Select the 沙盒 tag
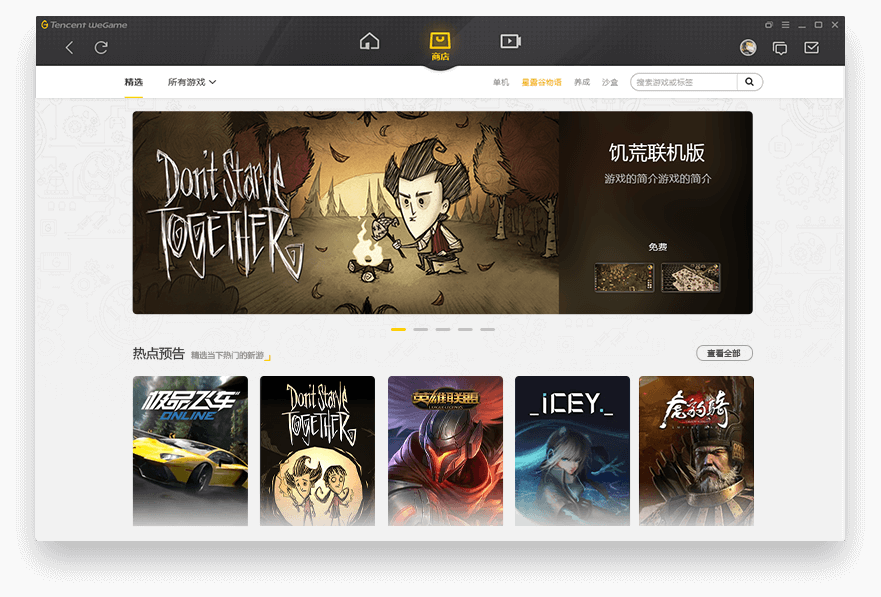 coord(610,82)
